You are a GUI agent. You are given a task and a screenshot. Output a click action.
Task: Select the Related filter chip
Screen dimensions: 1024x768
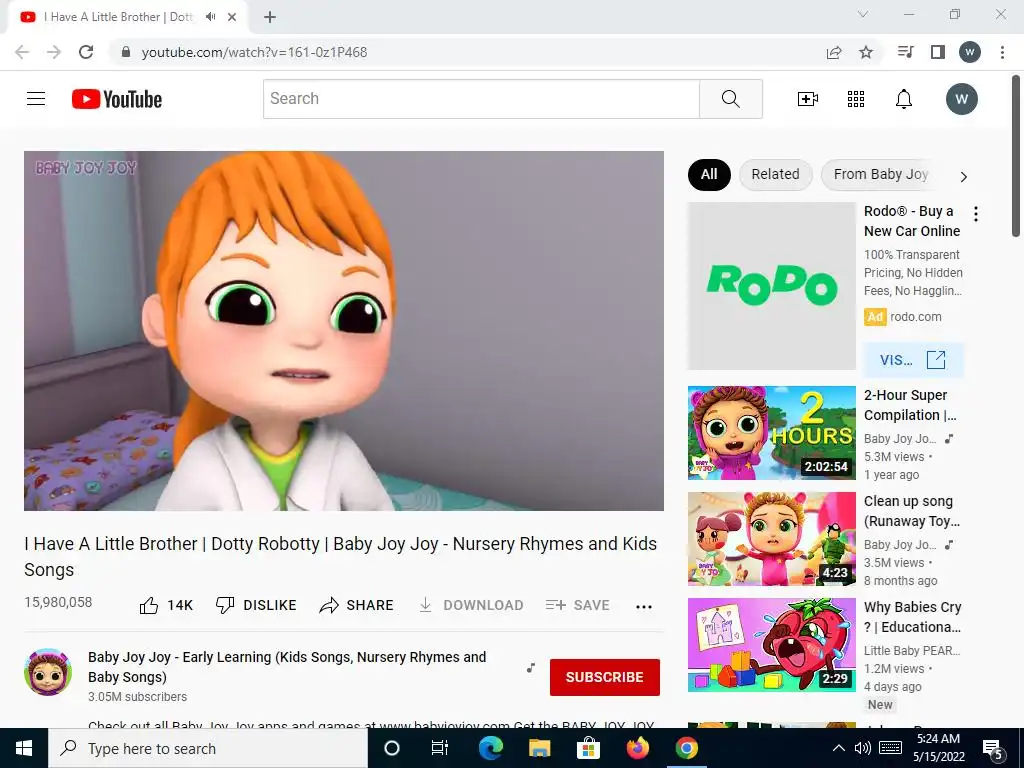click(775, 174)
